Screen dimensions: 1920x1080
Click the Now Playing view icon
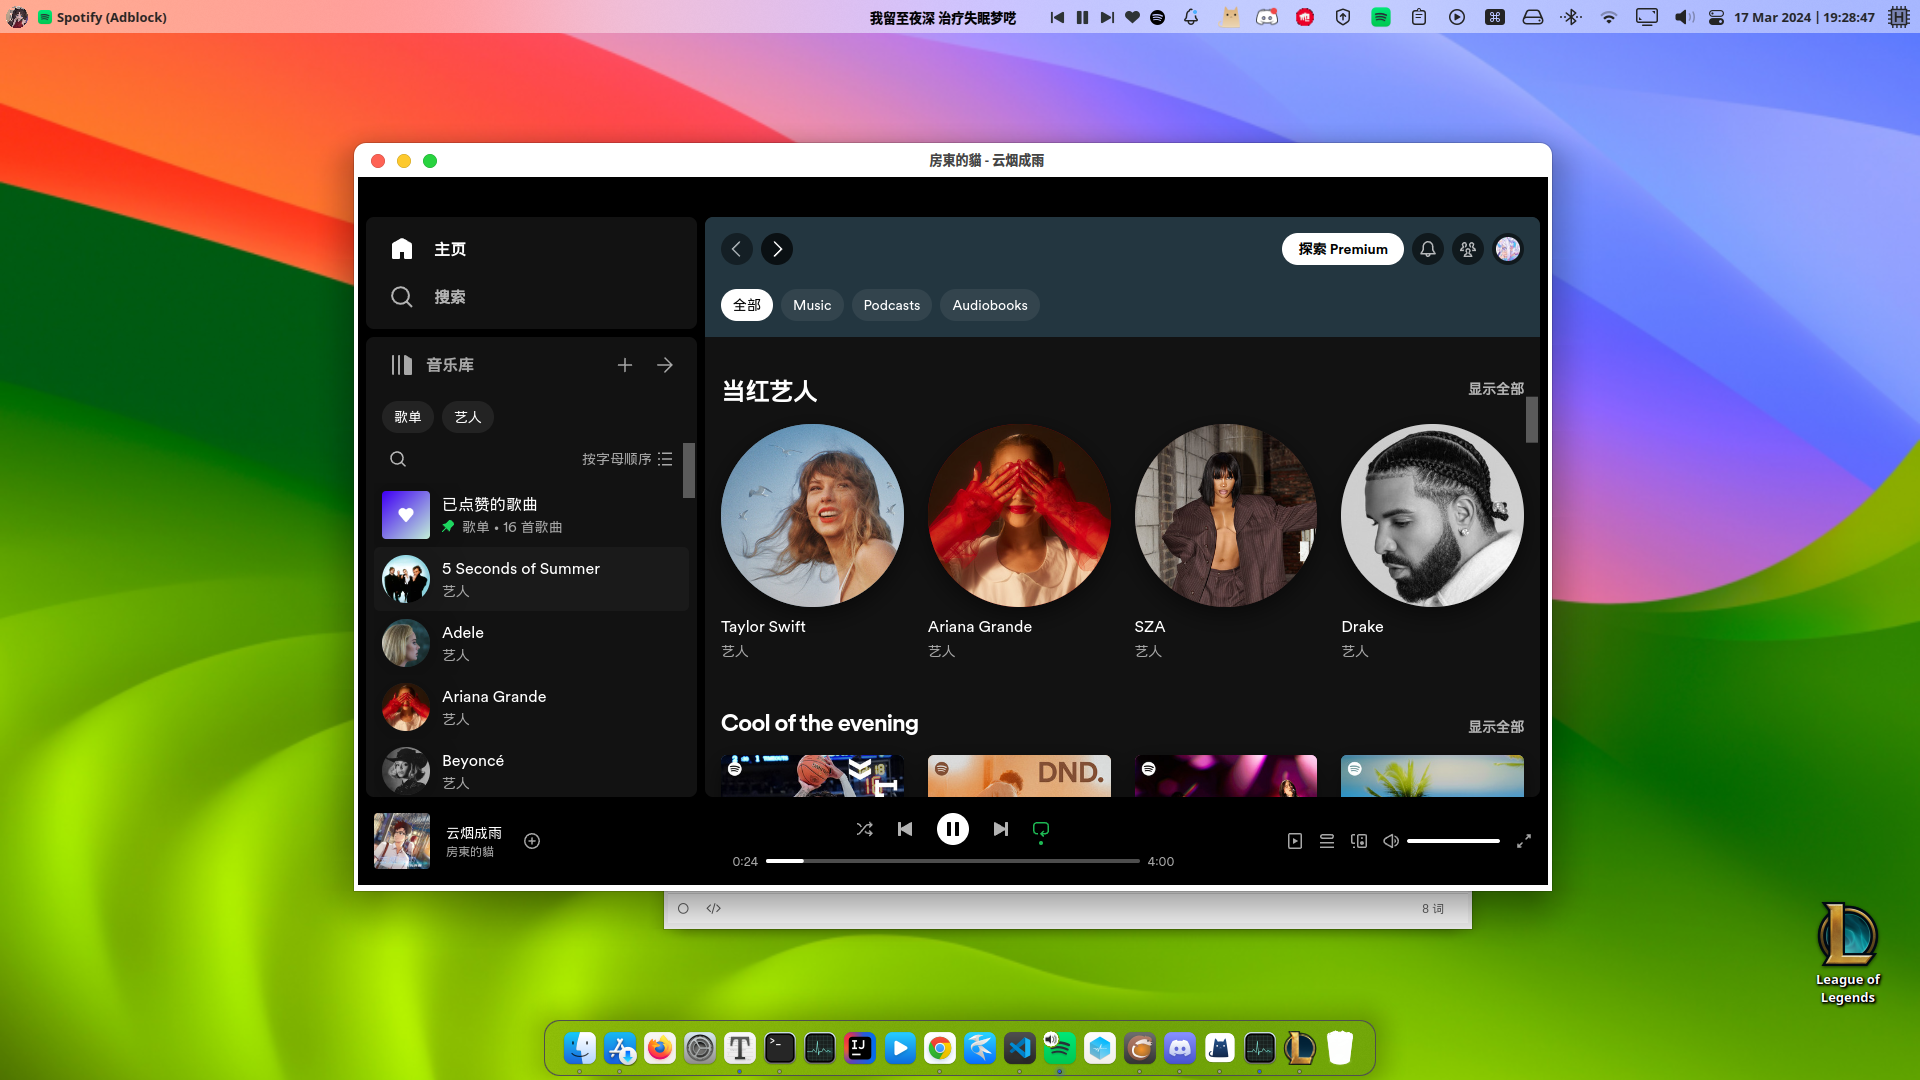1295,841
